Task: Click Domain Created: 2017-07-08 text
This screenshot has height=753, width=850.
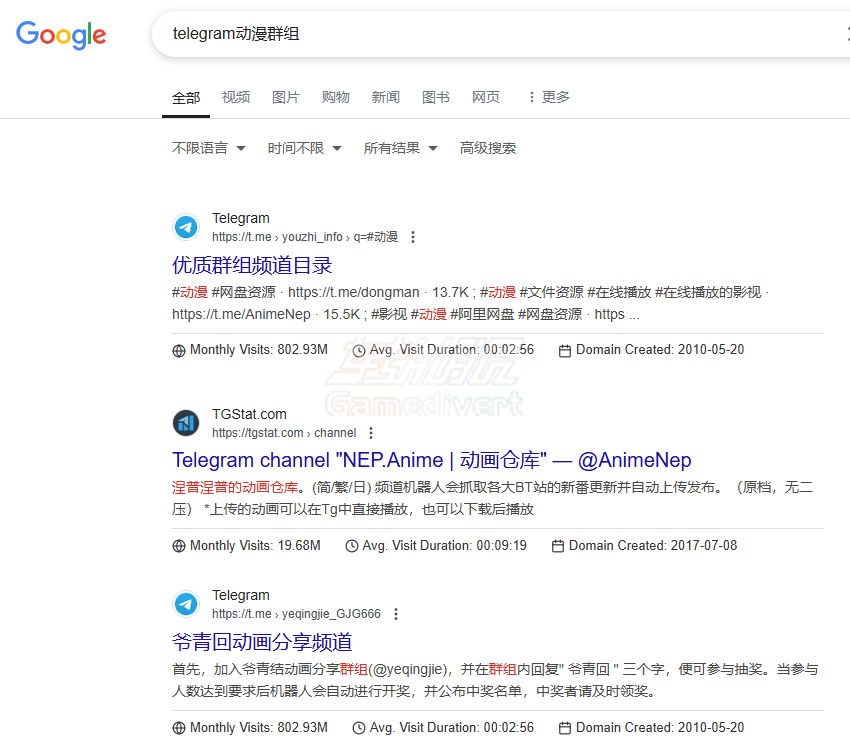Action: click(x=653, y=545)
